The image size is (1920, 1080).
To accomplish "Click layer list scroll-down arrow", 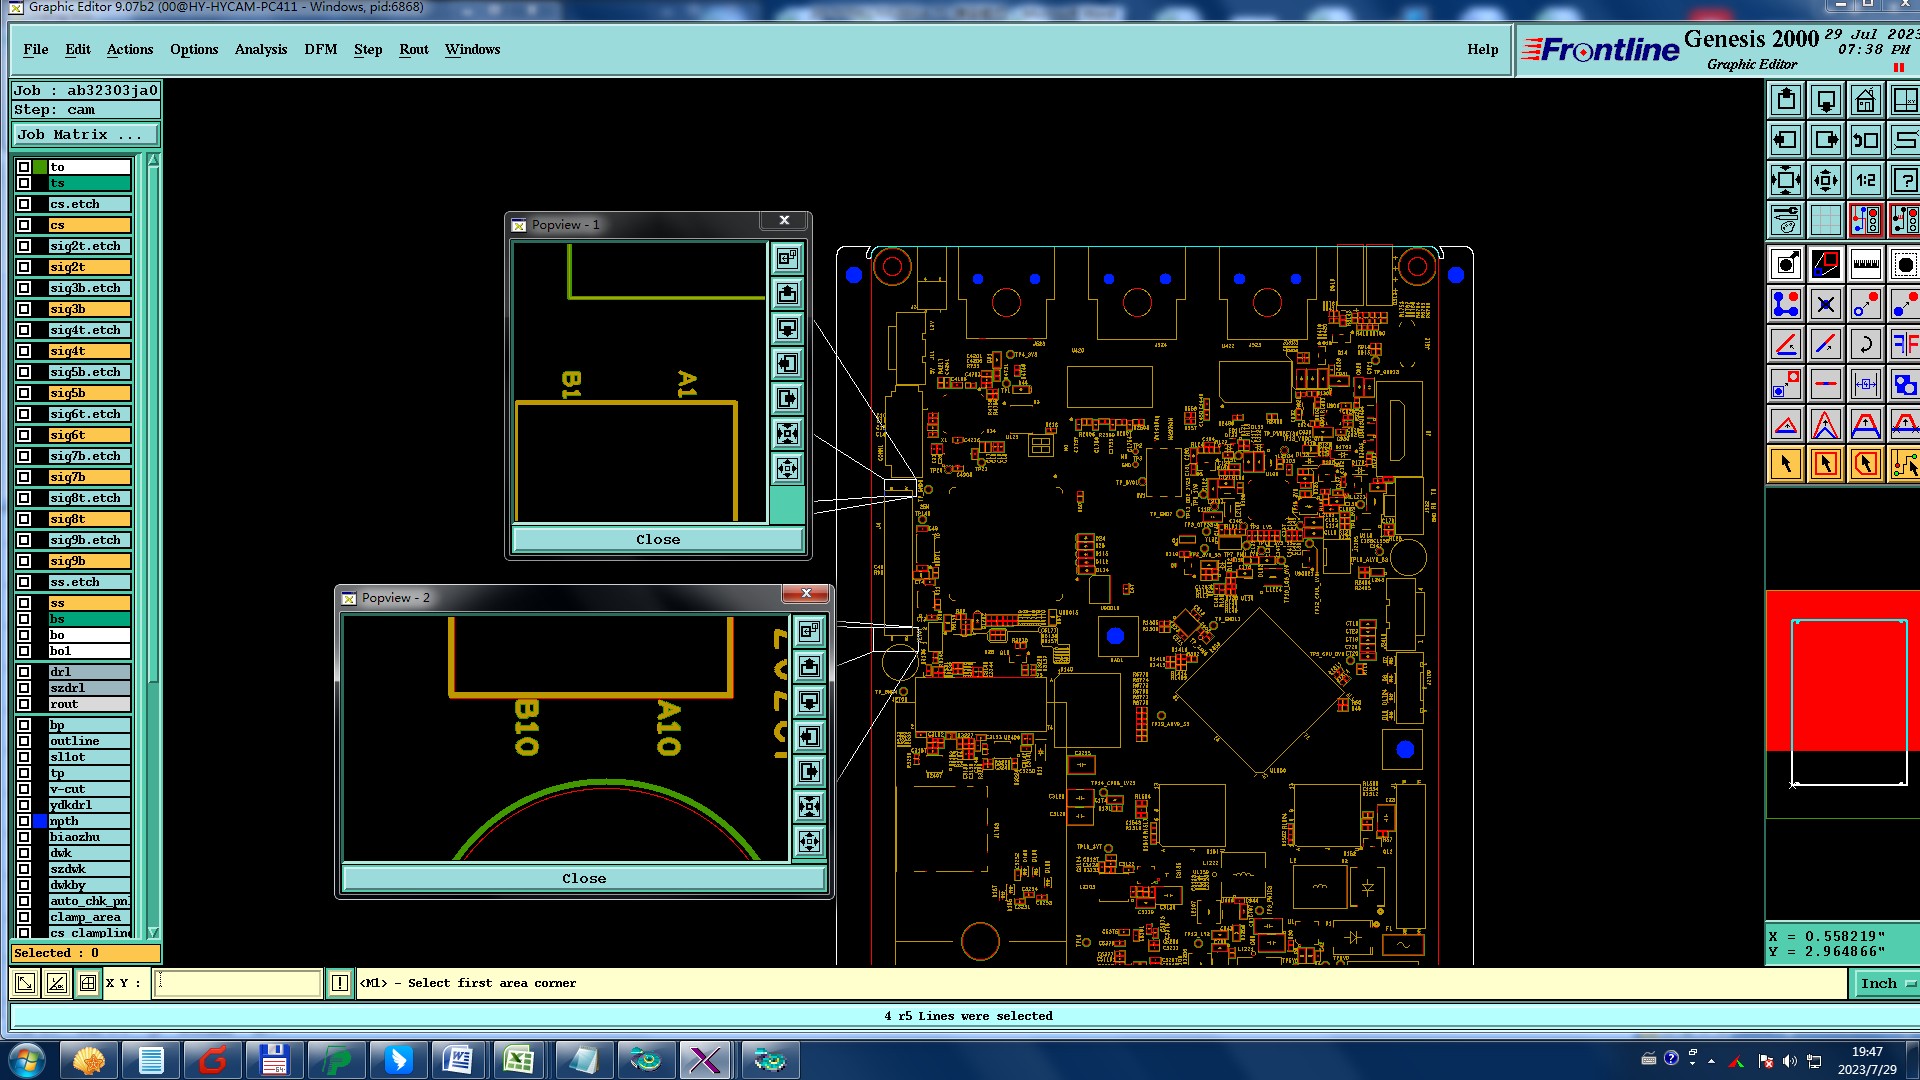I will (153, 932).
